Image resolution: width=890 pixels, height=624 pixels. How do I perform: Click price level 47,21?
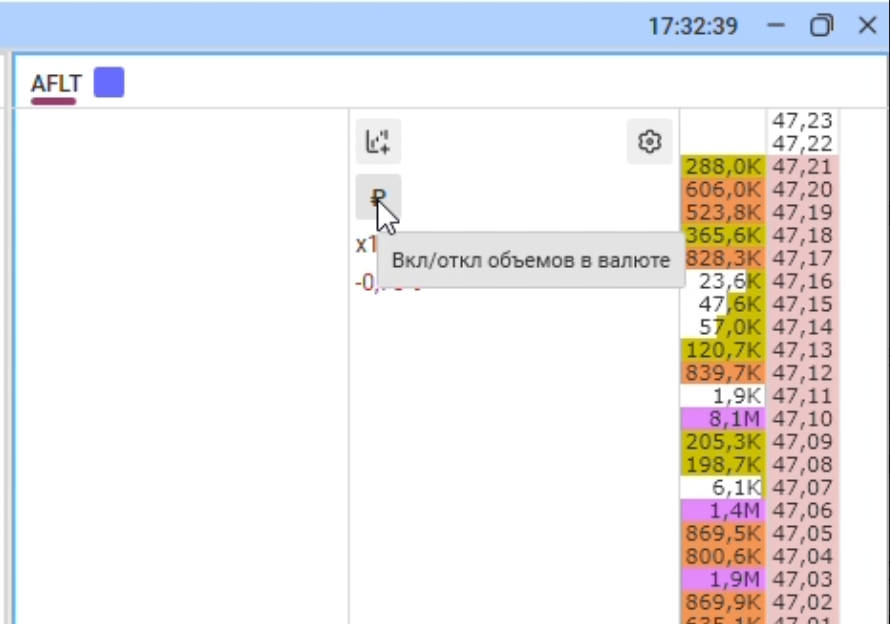click(802, 166)
